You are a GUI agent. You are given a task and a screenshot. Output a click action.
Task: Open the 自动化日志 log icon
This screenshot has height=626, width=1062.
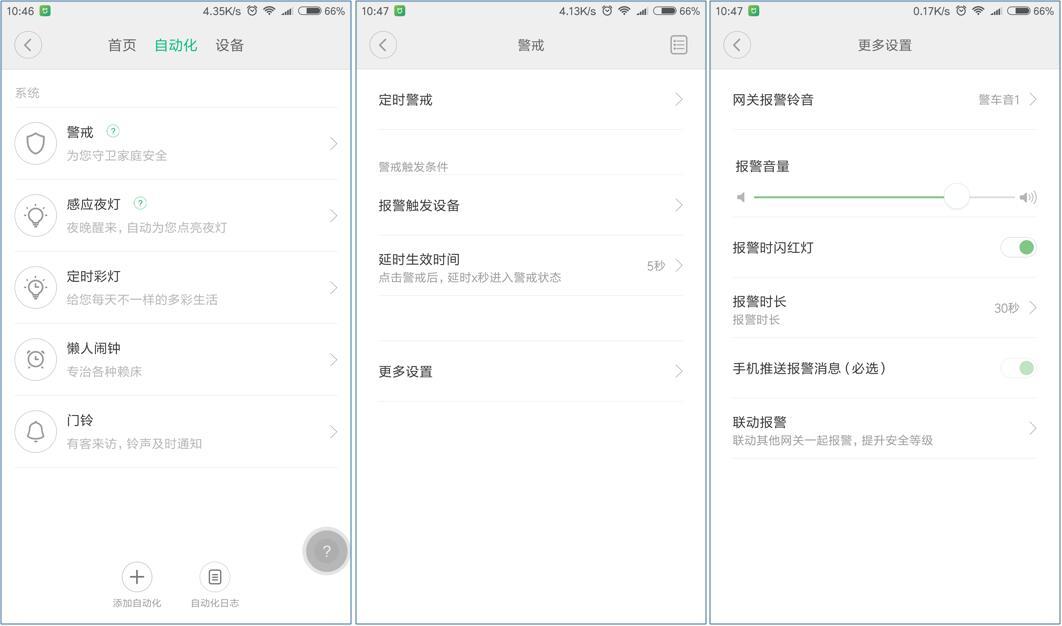pyautogui.click(x=214, y=575)
